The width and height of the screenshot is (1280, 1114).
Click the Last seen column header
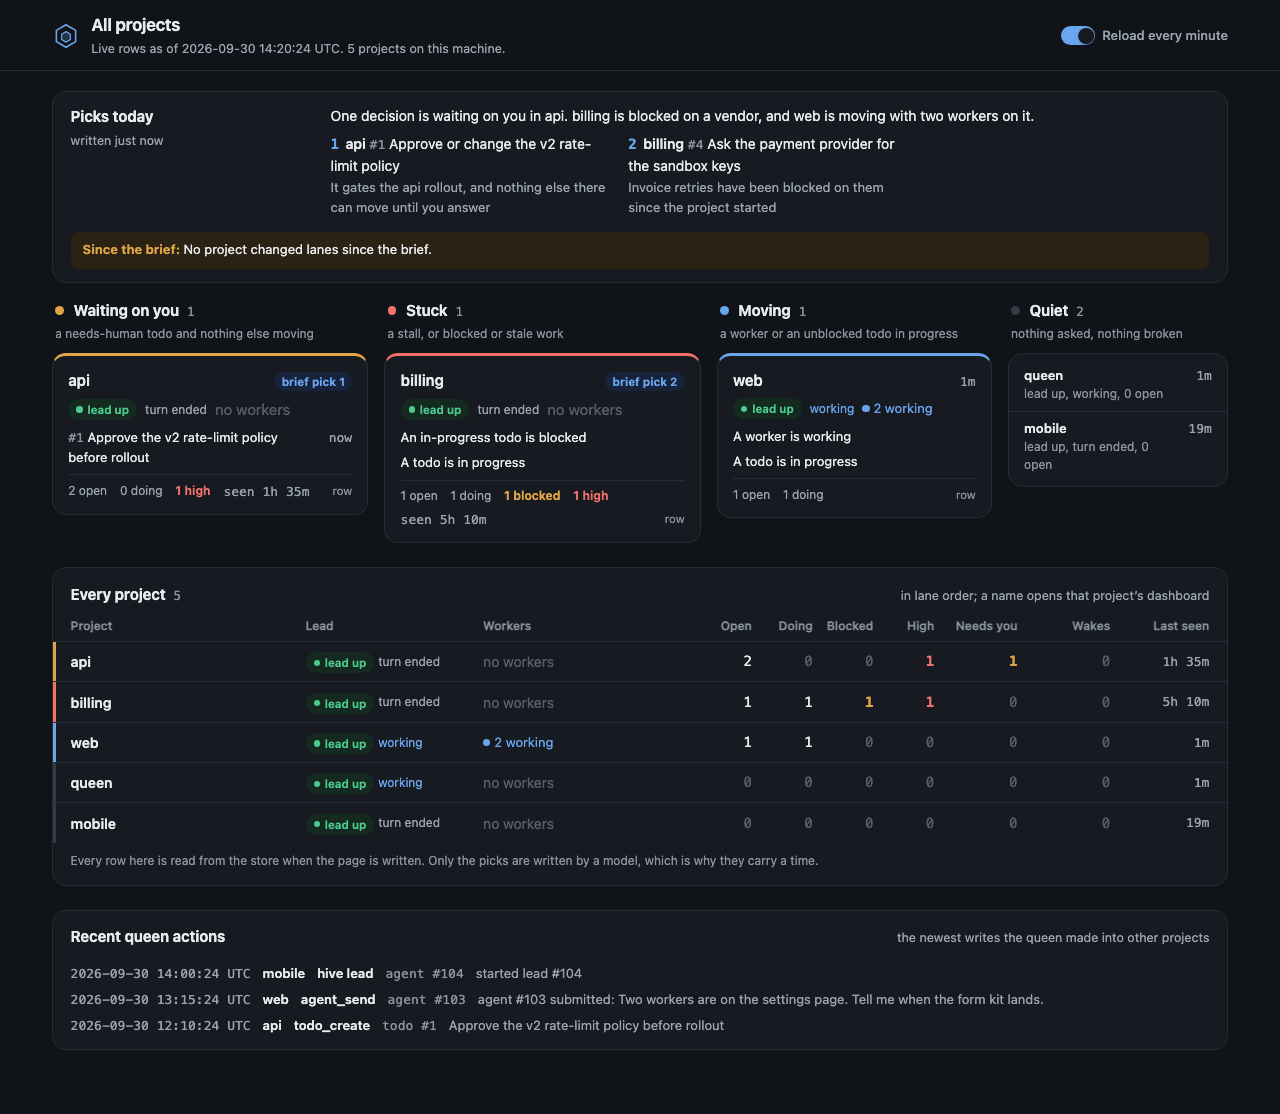point(1181,626)
